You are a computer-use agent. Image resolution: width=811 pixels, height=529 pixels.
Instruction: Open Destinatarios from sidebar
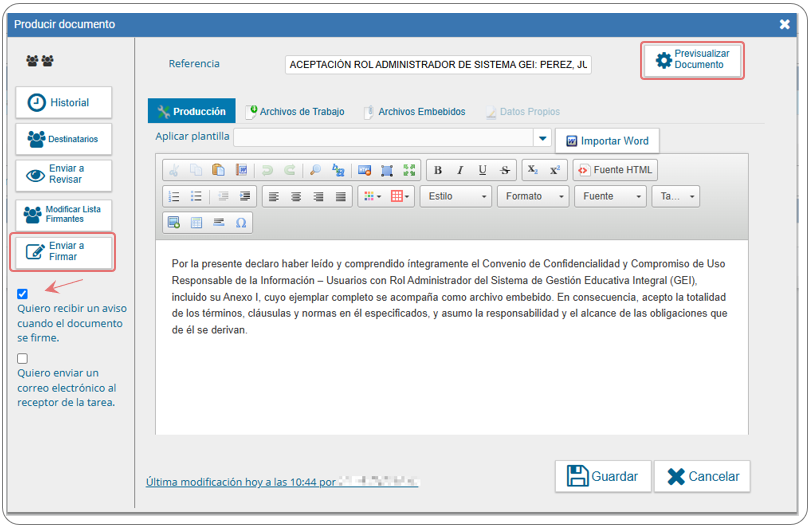pyautogui.click(x=64, y=139)
